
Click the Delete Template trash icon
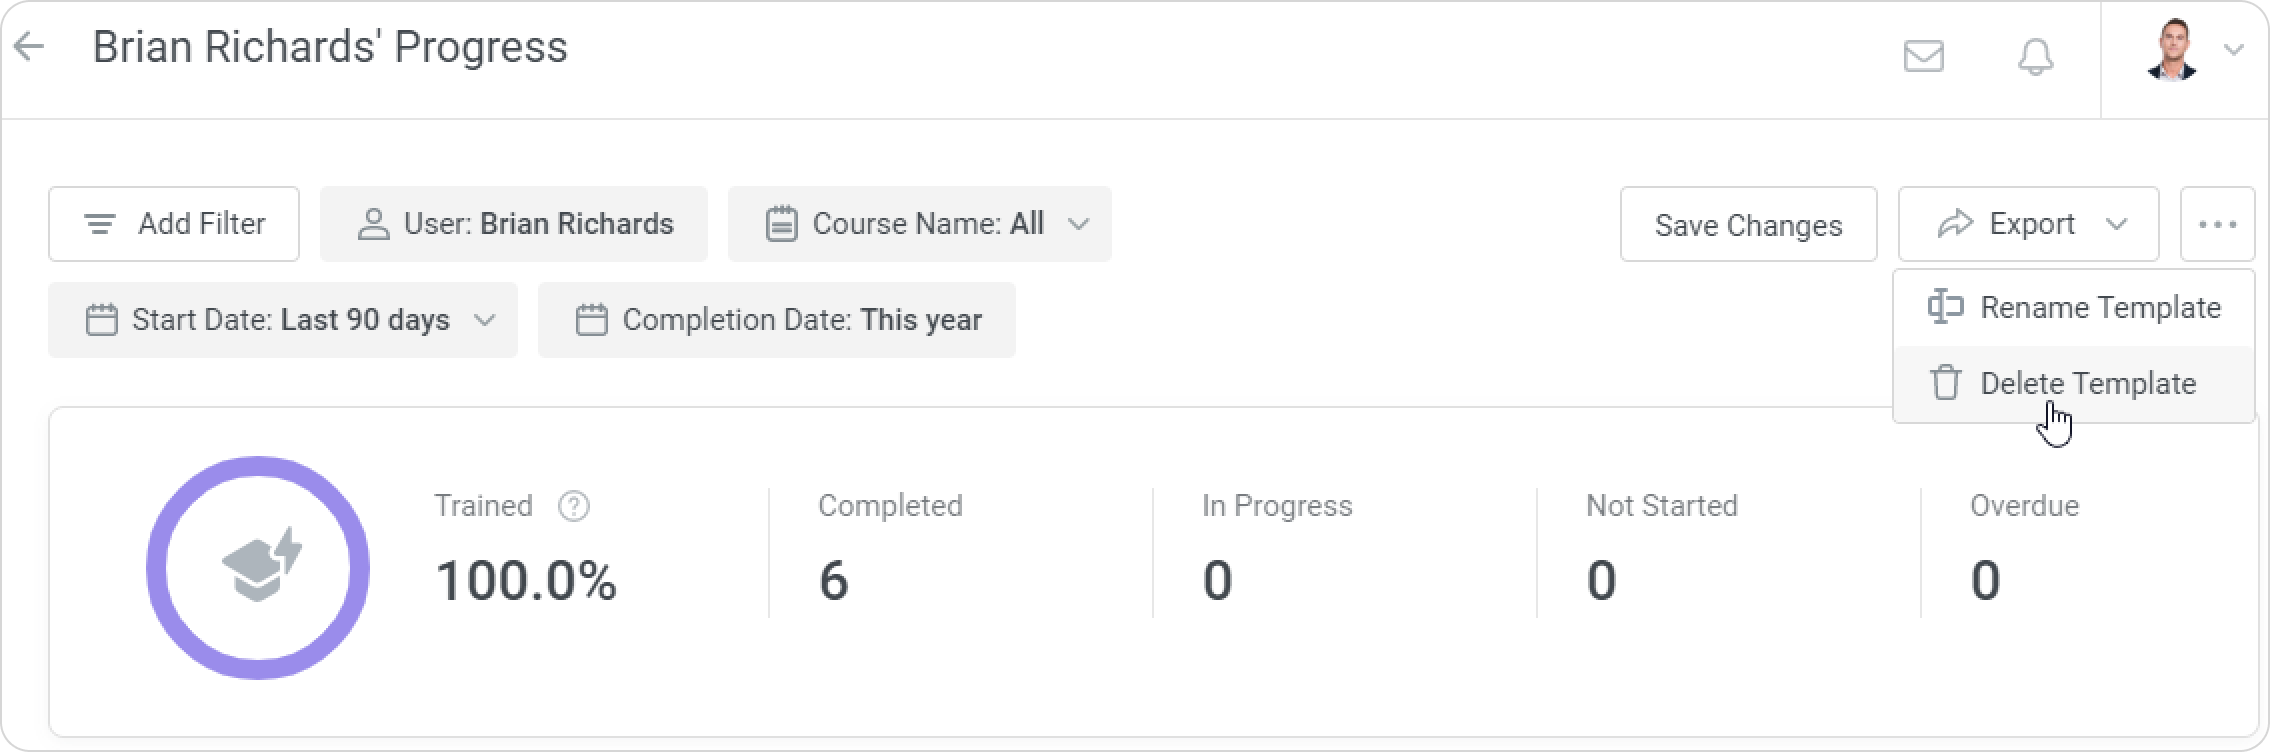click(1945, 383)
